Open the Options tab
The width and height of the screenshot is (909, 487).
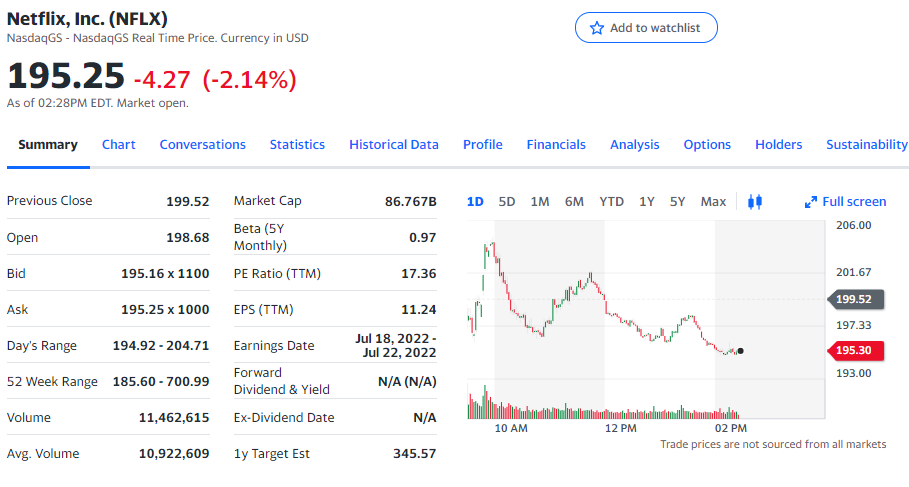(707, 144)
